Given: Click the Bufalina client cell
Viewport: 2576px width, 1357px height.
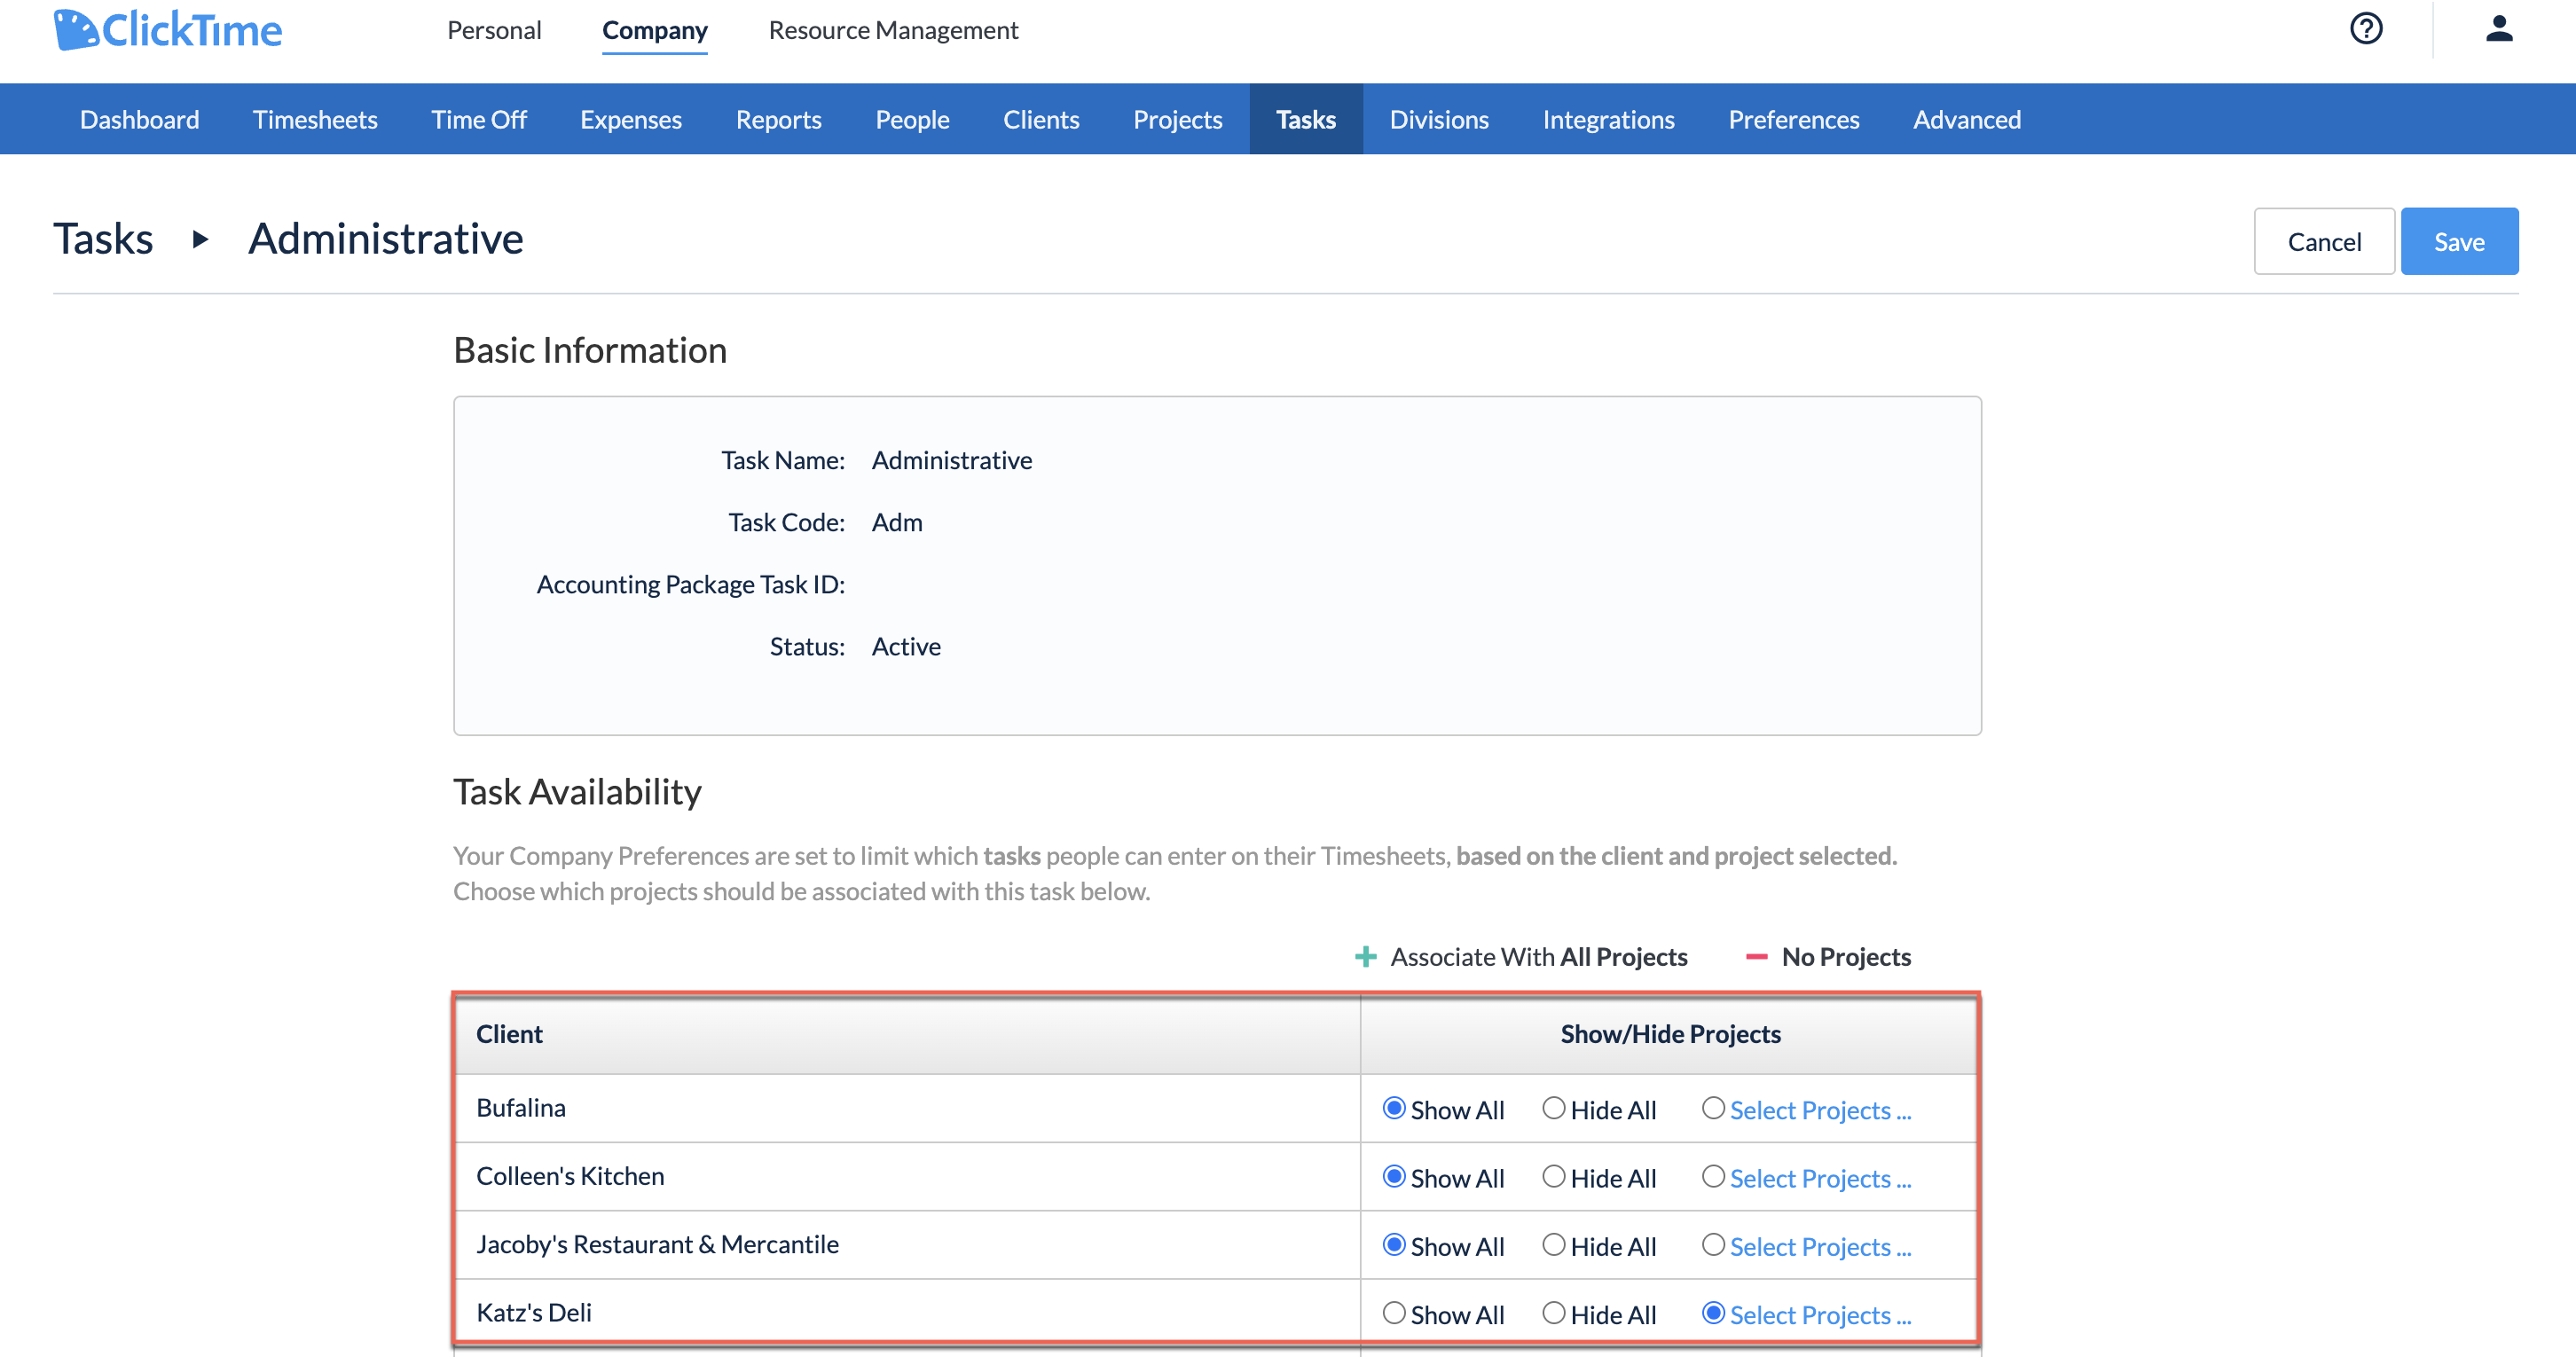Looking at the screenshot, I should point(908,1108).
